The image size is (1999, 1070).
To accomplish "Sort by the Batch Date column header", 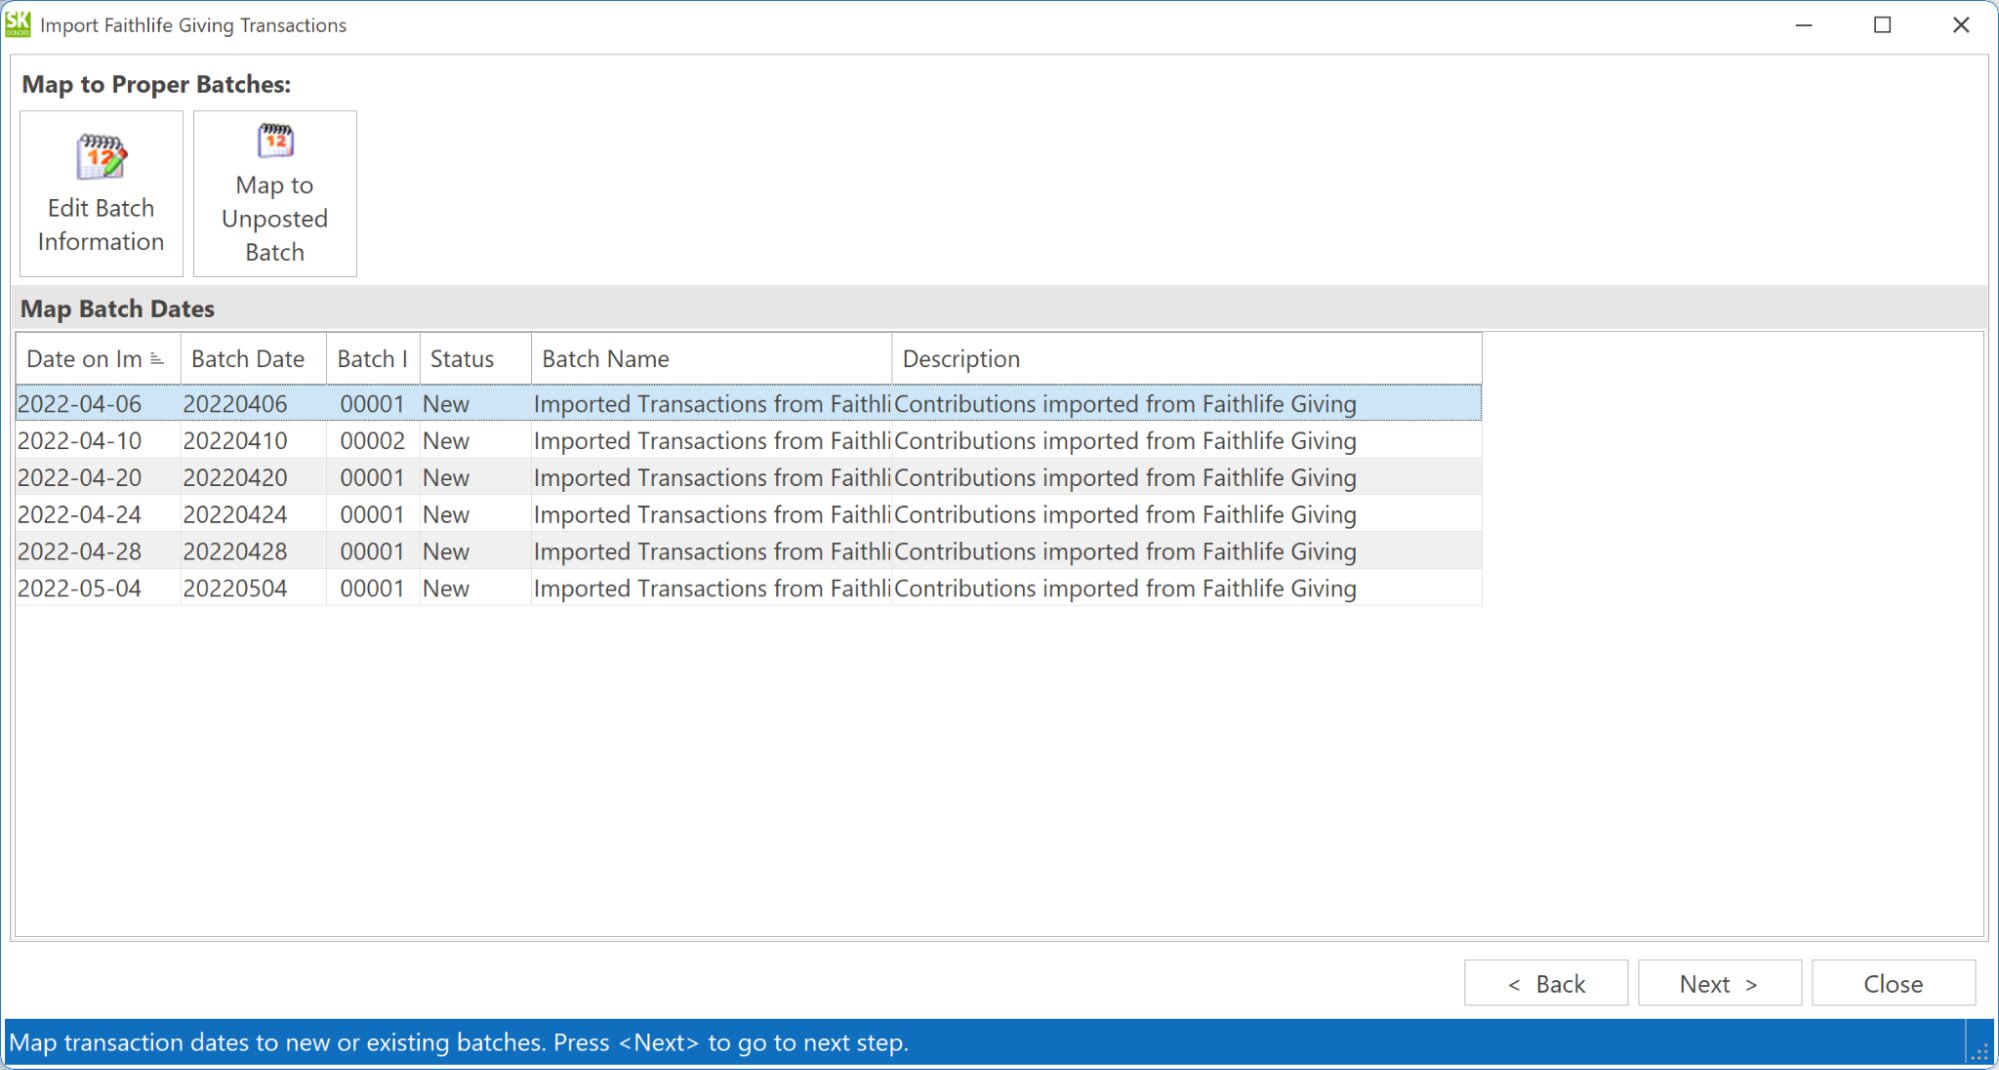I will (253, 359).
